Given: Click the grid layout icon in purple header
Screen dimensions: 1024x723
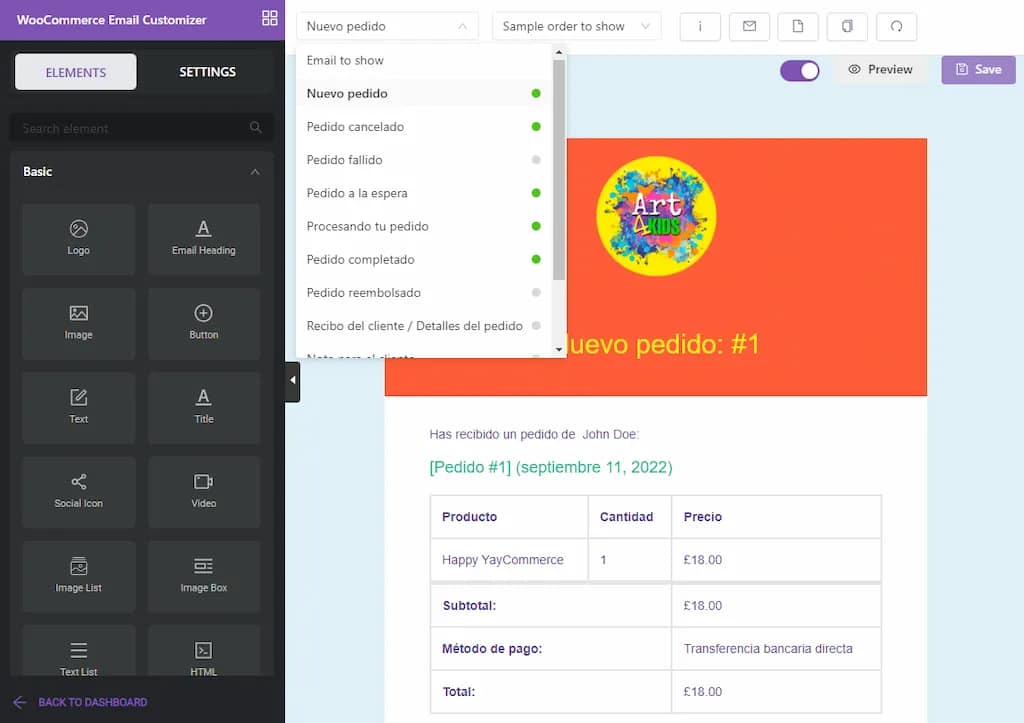Looking at the screenshot, I should click(270, 18).
